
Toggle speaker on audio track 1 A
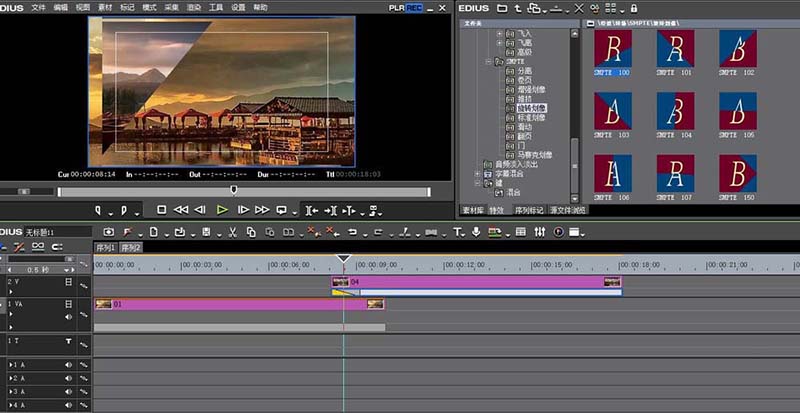click(68, 363)
